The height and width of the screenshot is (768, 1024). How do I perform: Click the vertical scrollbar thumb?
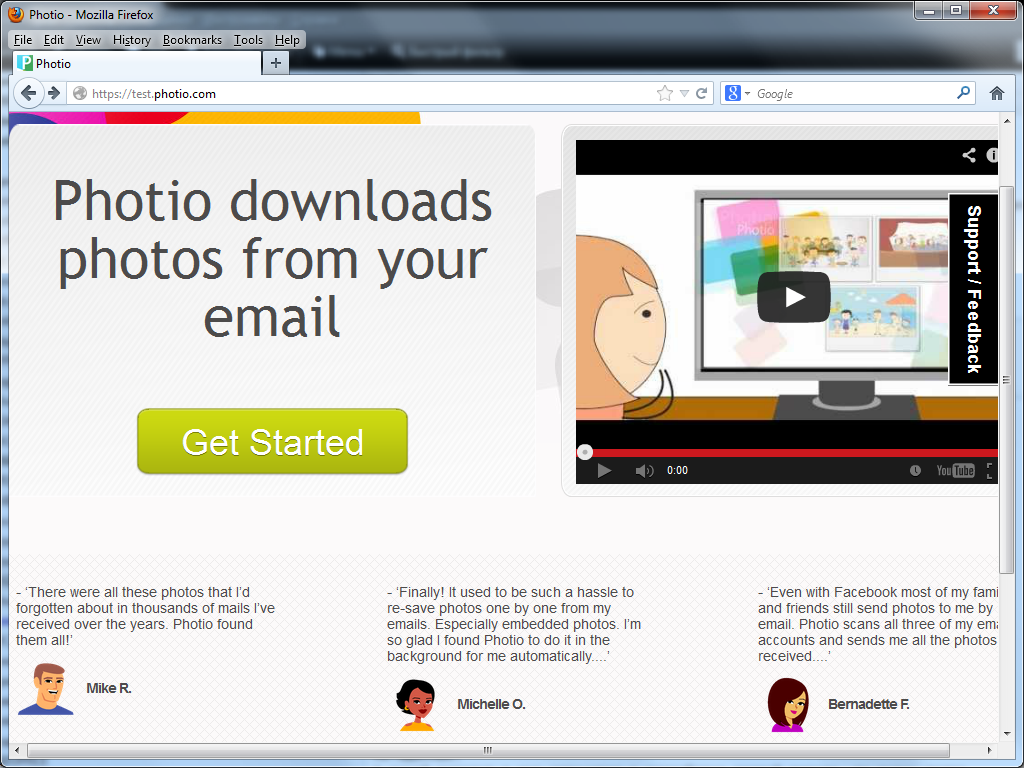pos(1006,379)
